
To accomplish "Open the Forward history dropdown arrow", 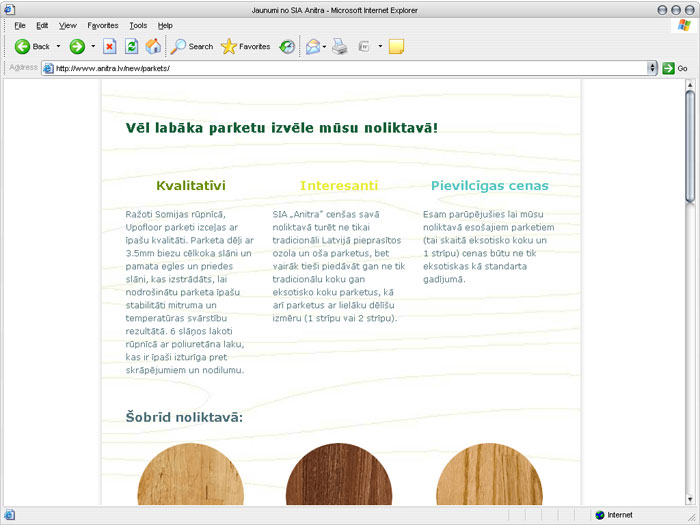I will coord(93,46).
